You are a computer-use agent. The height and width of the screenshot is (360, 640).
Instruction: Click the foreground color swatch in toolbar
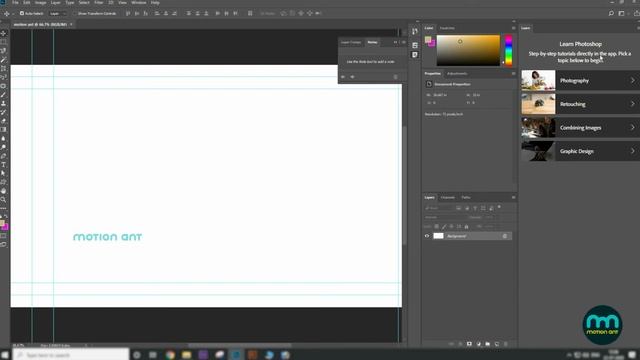[x=2, y=223]
